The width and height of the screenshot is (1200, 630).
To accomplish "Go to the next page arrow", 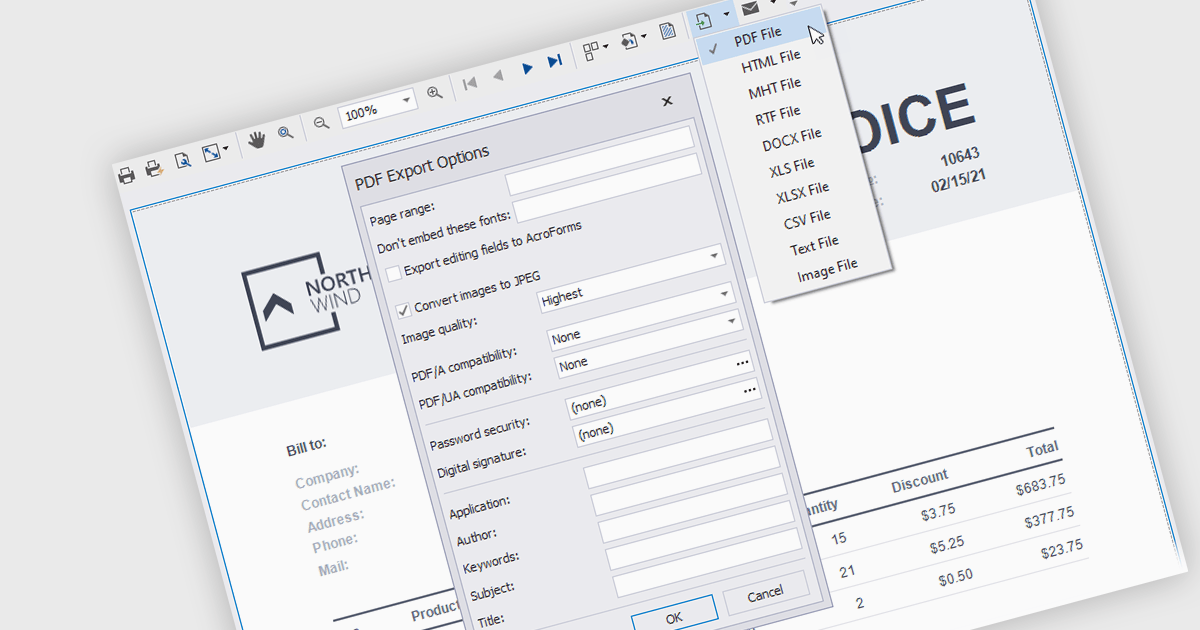I will (528, 69).
